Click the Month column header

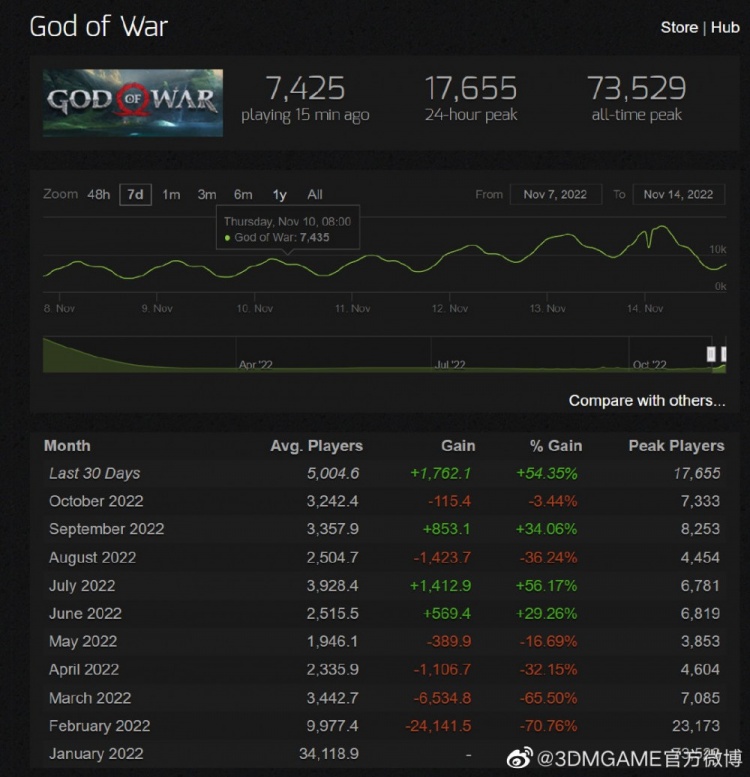point(67,445)
